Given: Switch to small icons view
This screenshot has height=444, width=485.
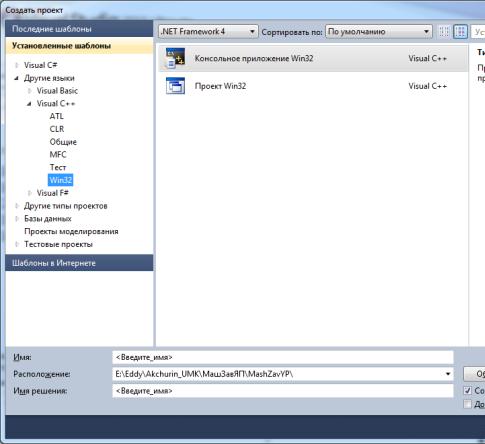Looking at the screenshot, I should pos(444,32).
